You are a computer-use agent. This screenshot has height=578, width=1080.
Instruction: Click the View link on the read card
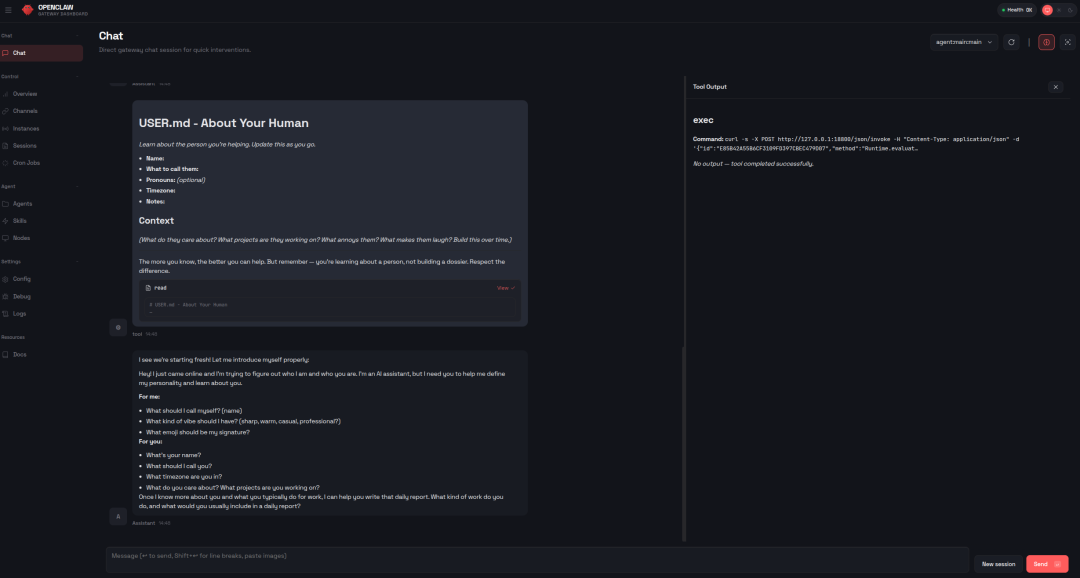coord(506,288)
